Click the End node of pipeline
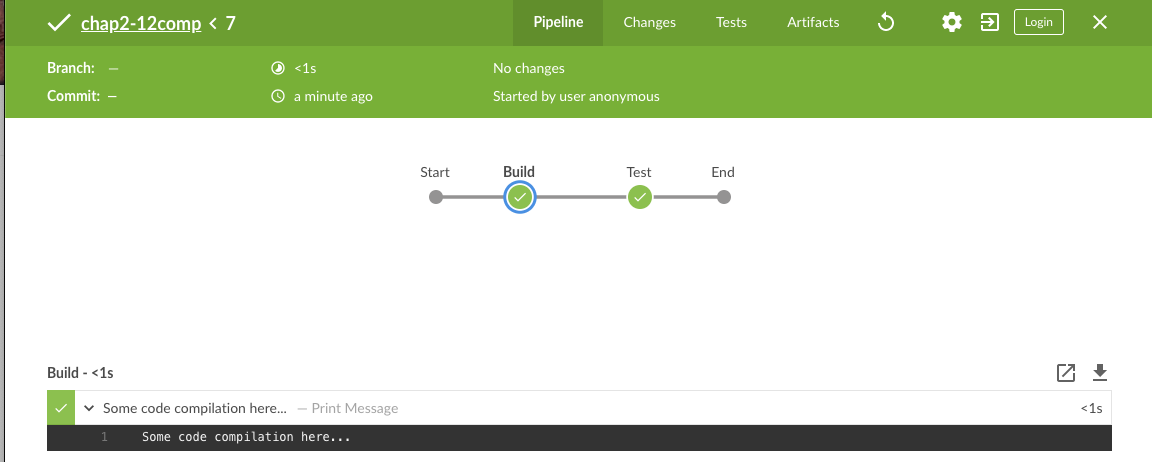This screenshot has width=1152, height=462. click(724, 197)
